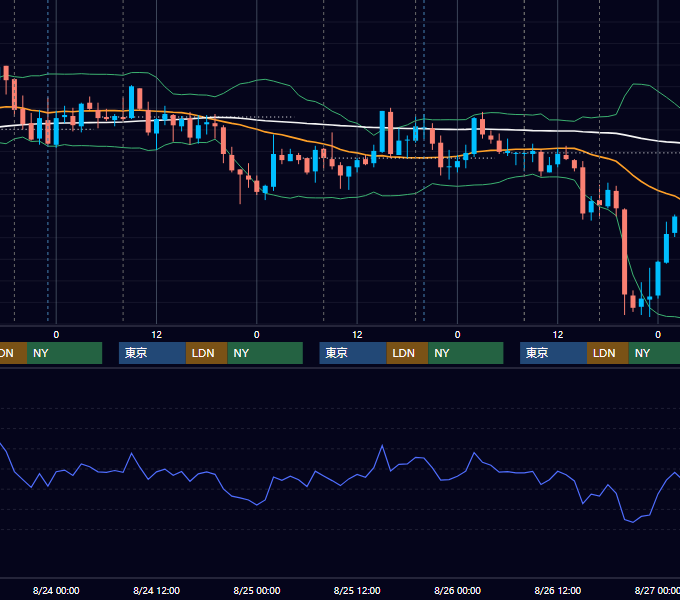Click hour label 12 above 8/26 12:00
The height and width of the screenshot is (600, 680).
pyautogui.click(x=558, y=335)
